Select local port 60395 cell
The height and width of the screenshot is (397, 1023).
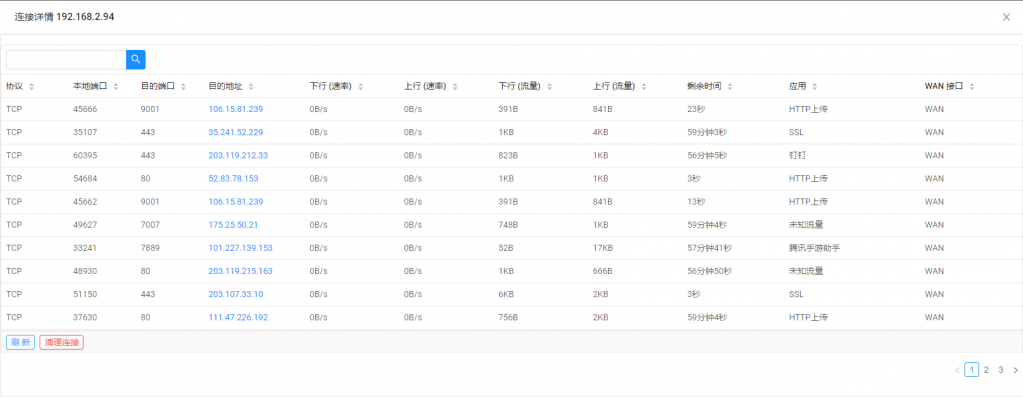(x=85, y=155)
